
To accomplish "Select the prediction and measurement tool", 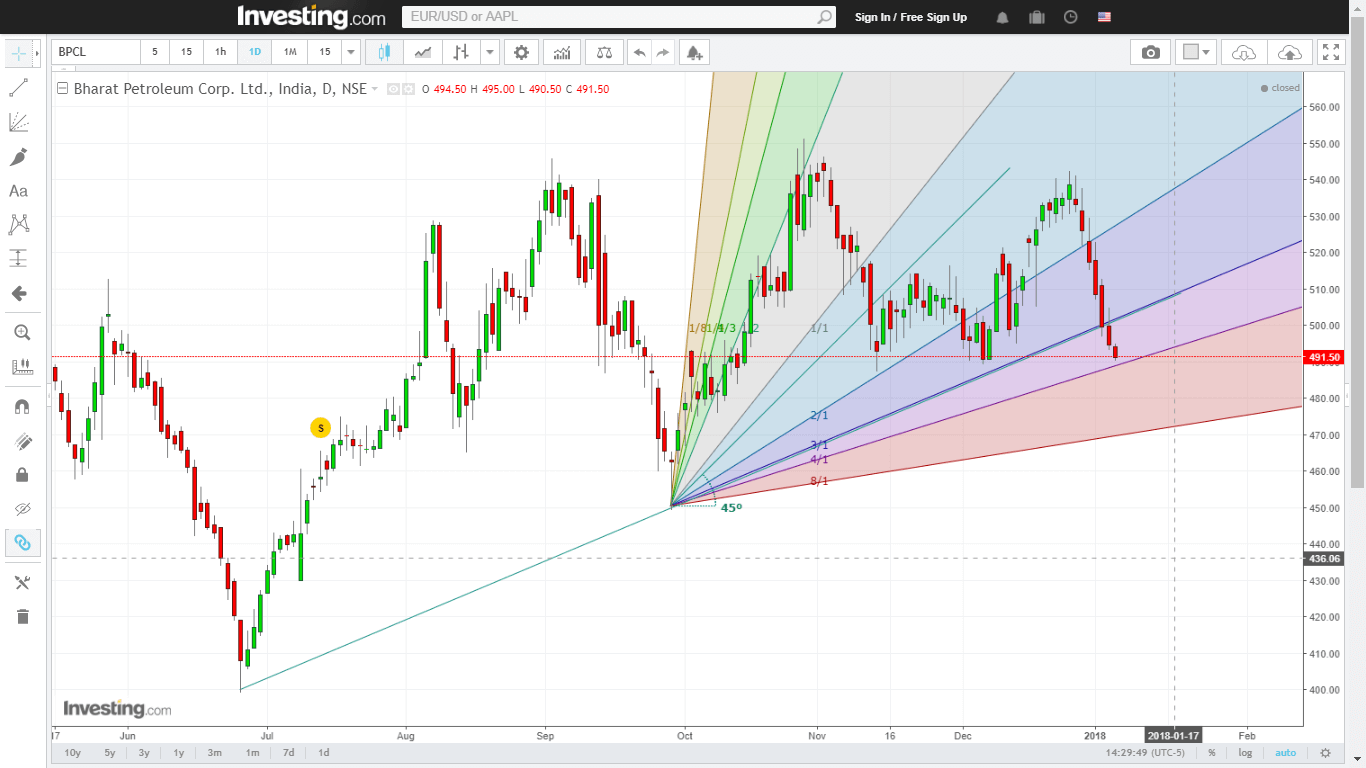I will coord(18,258).
